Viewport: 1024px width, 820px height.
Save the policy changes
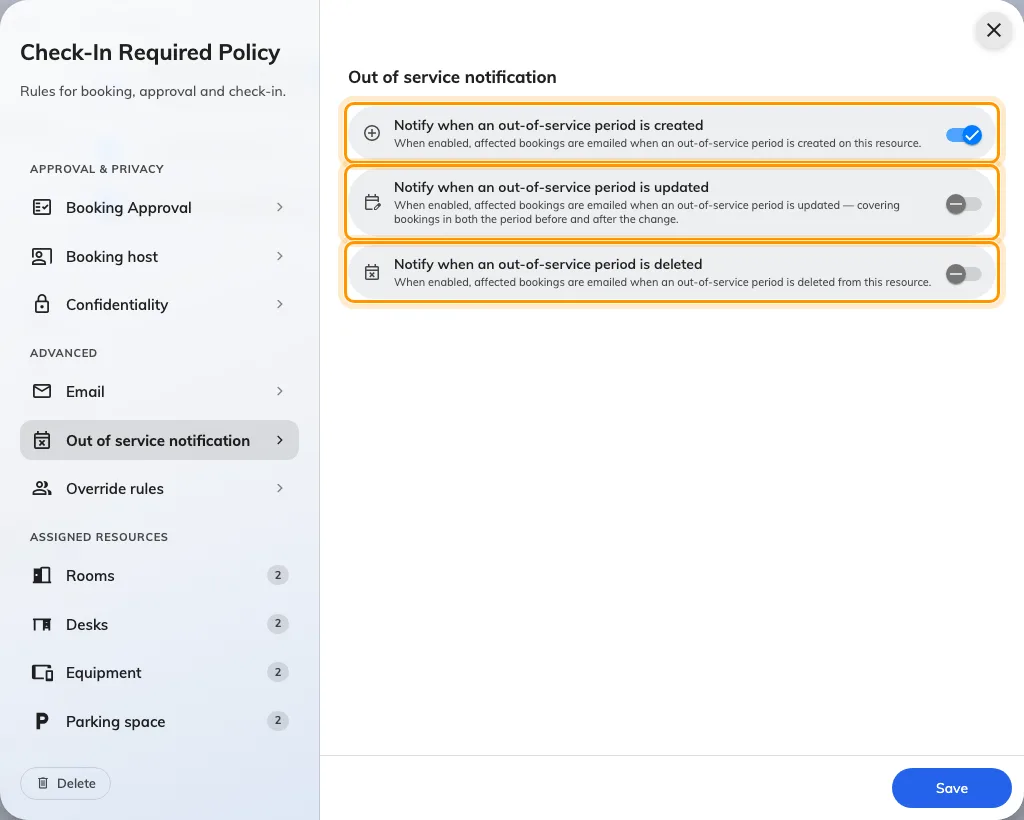(952, 788)
